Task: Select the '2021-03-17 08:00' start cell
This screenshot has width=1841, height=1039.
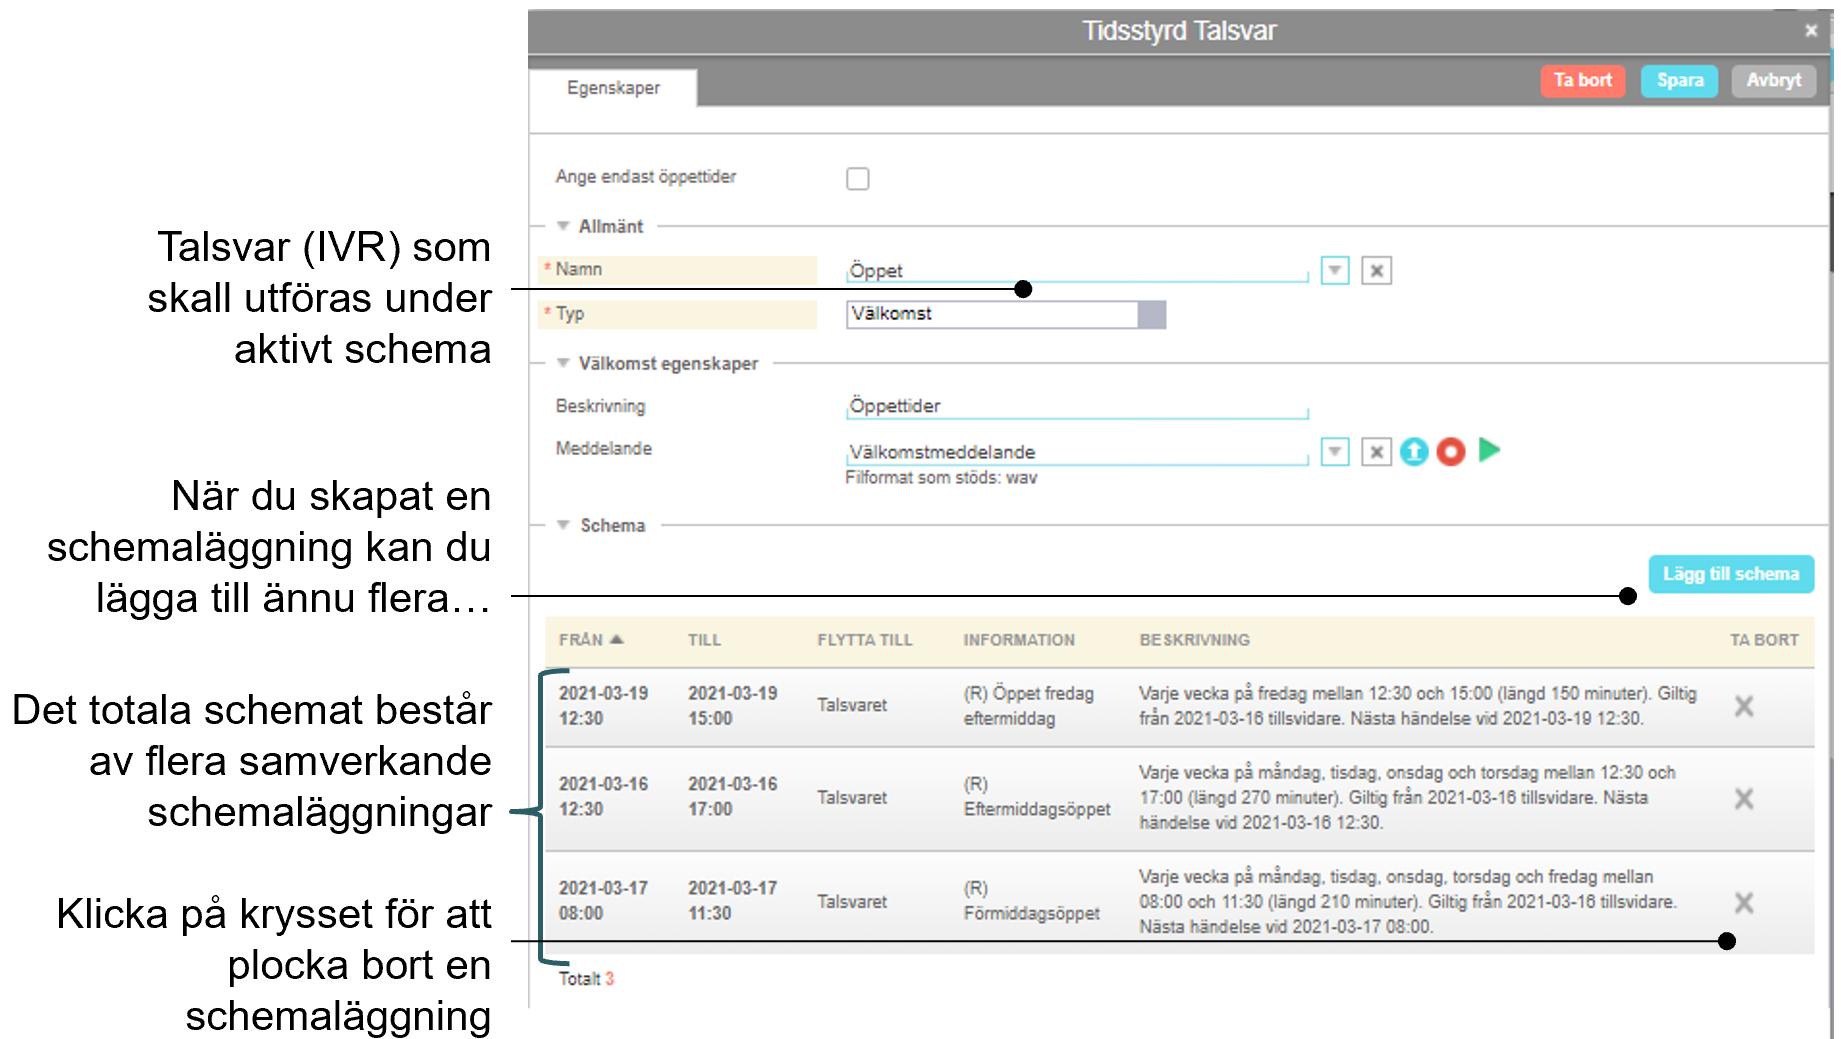Action: tap(603, 901)
